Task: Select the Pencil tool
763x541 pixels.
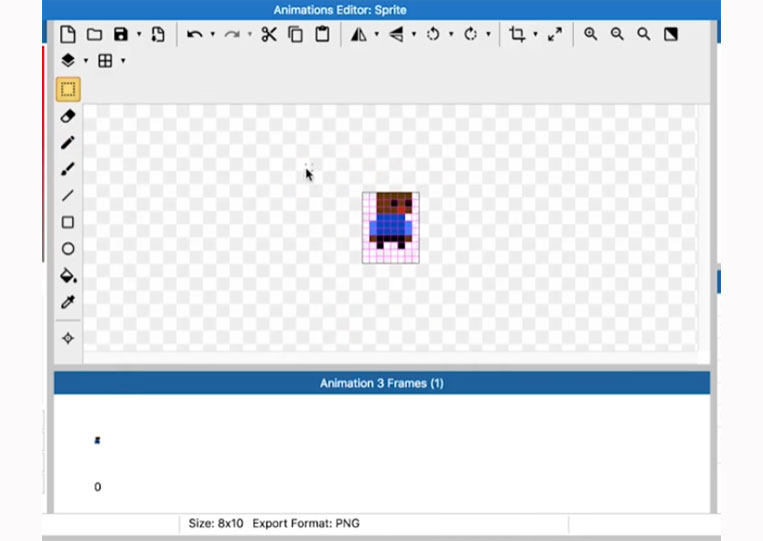Action: 68,143
